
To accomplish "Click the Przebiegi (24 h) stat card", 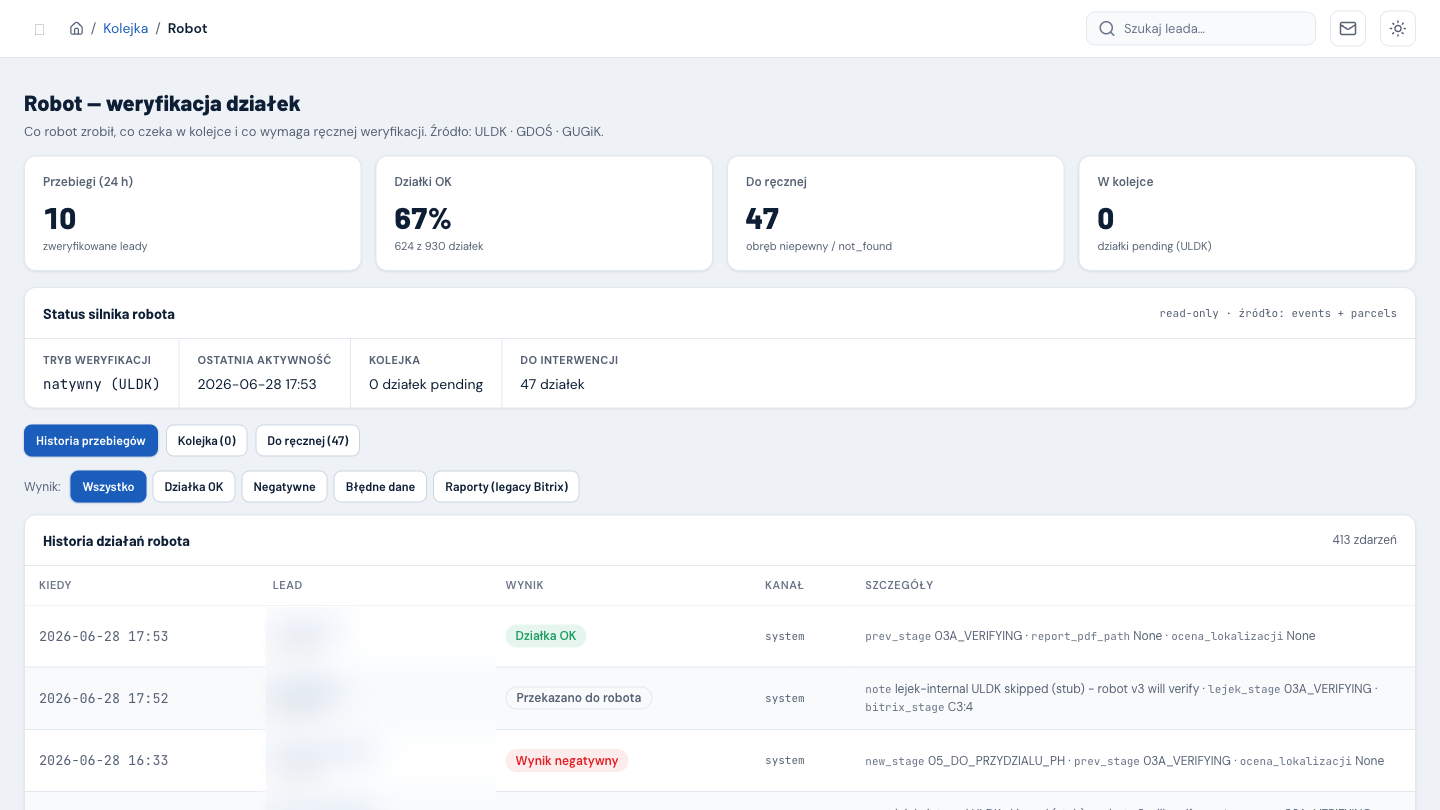I will [x=192, y=213].
